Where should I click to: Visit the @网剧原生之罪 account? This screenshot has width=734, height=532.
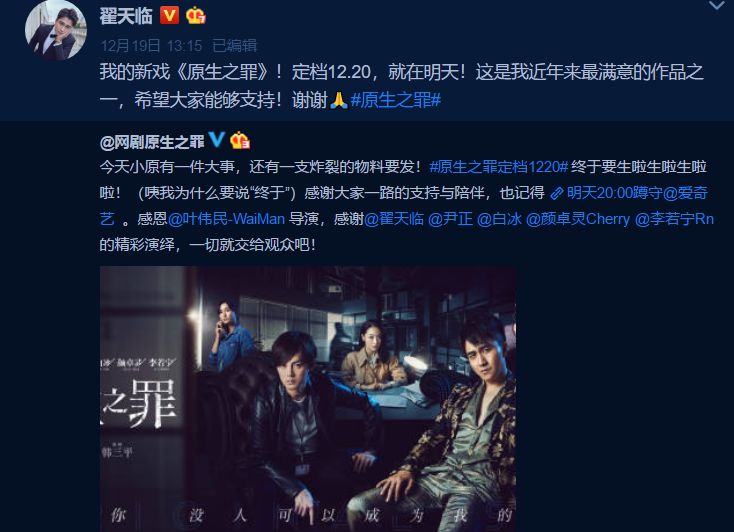(152, 142)
